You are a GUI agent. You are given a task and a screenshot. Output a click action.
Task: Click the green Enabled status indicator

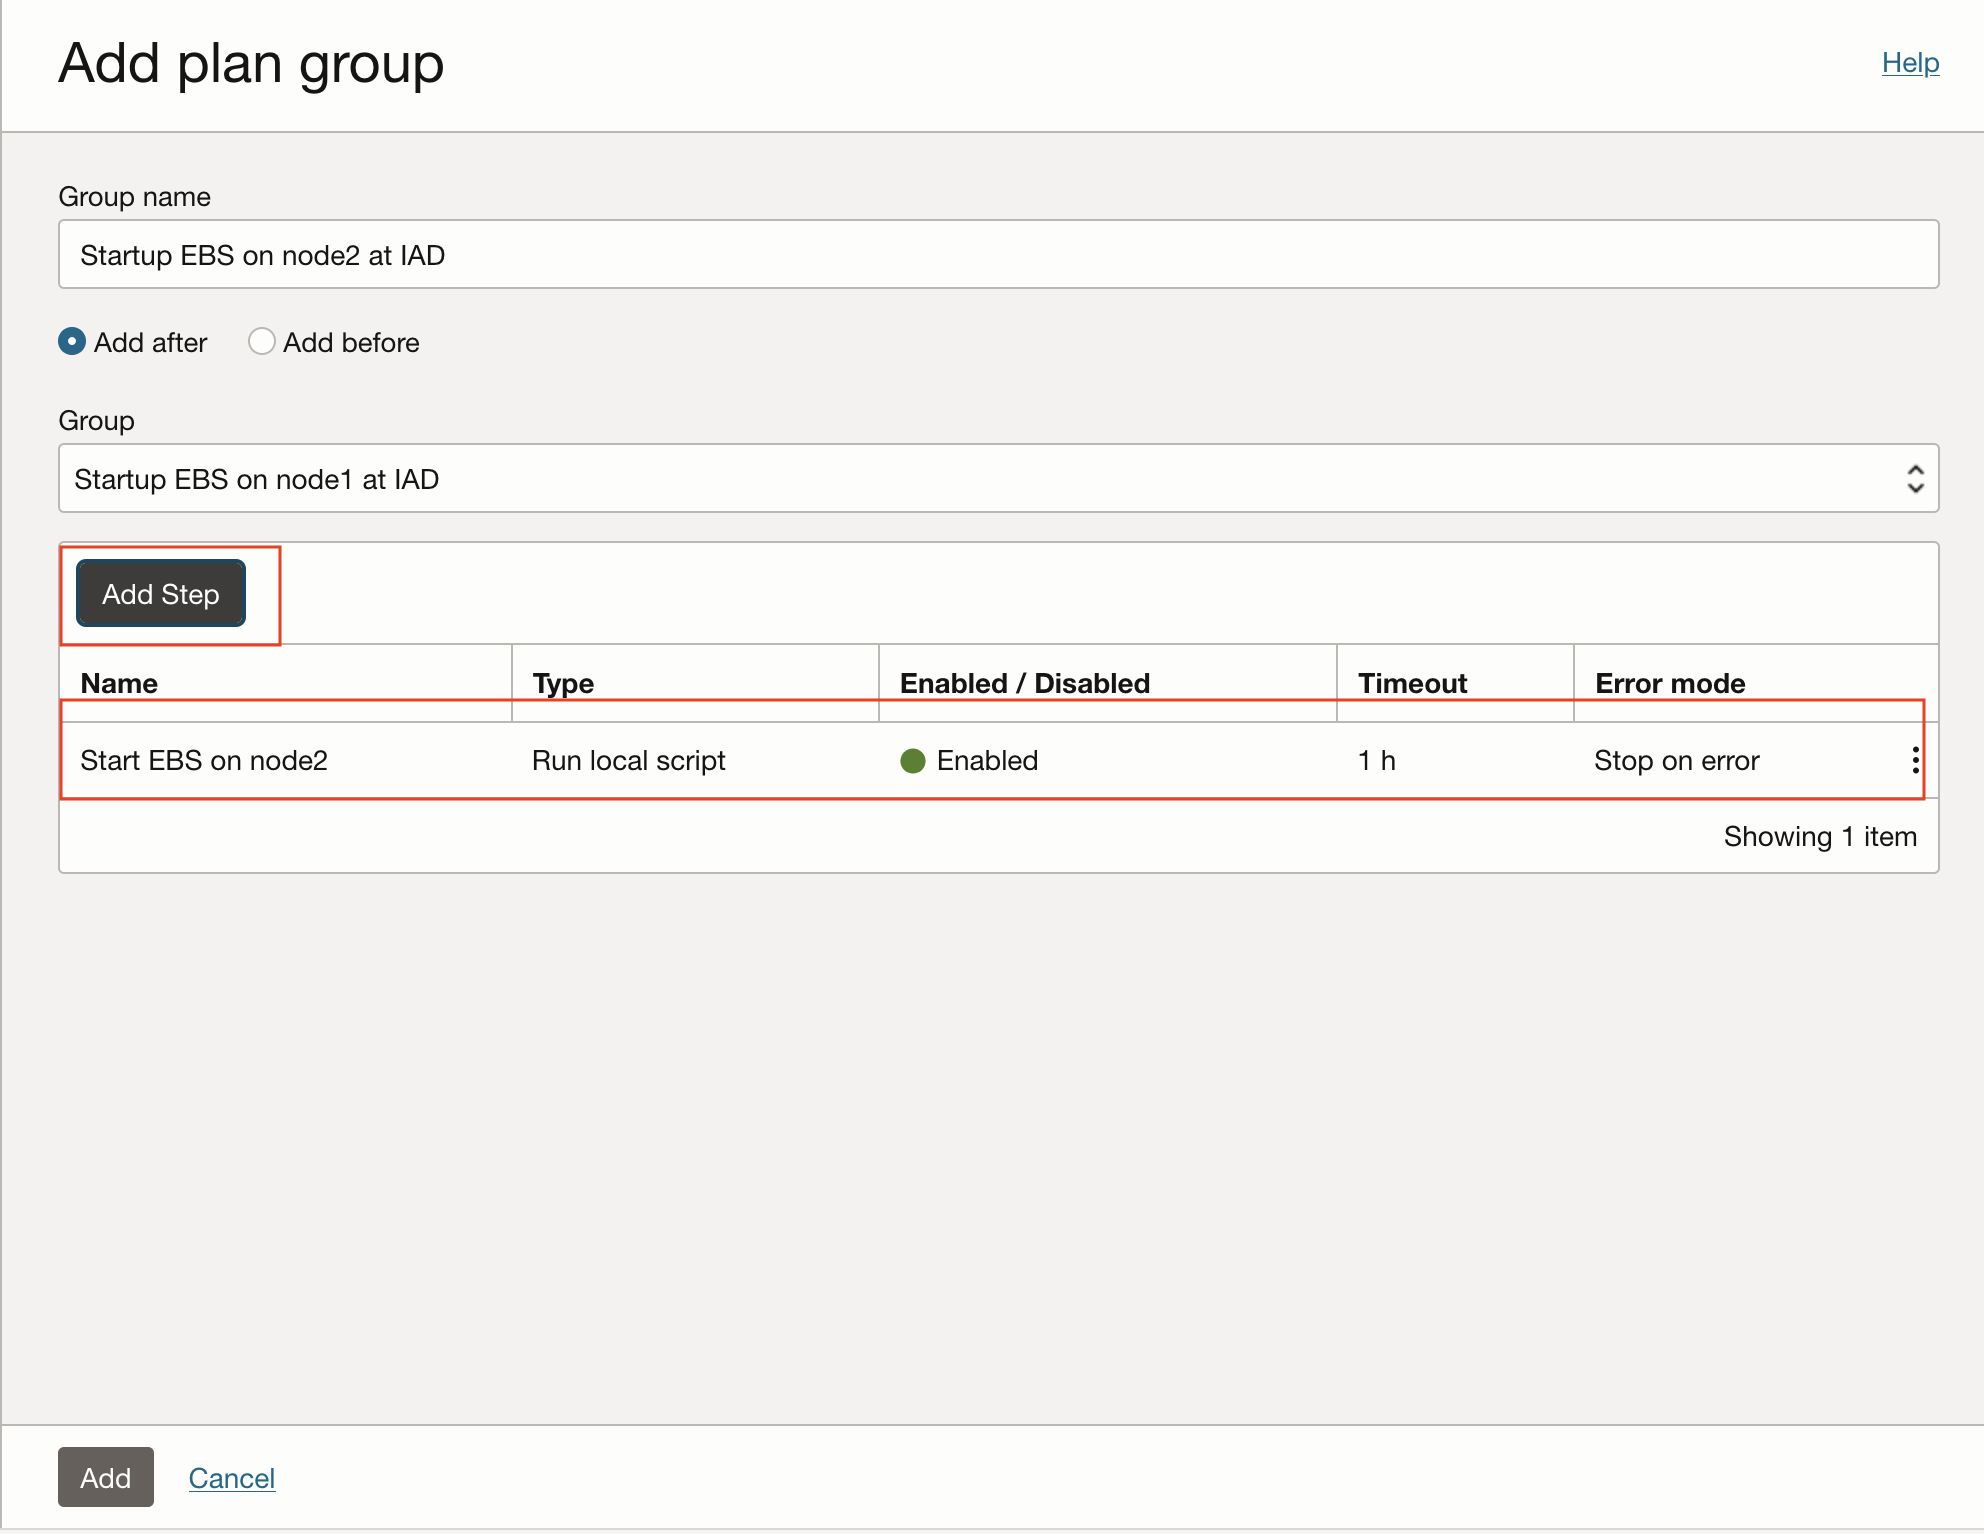(913, 761)
